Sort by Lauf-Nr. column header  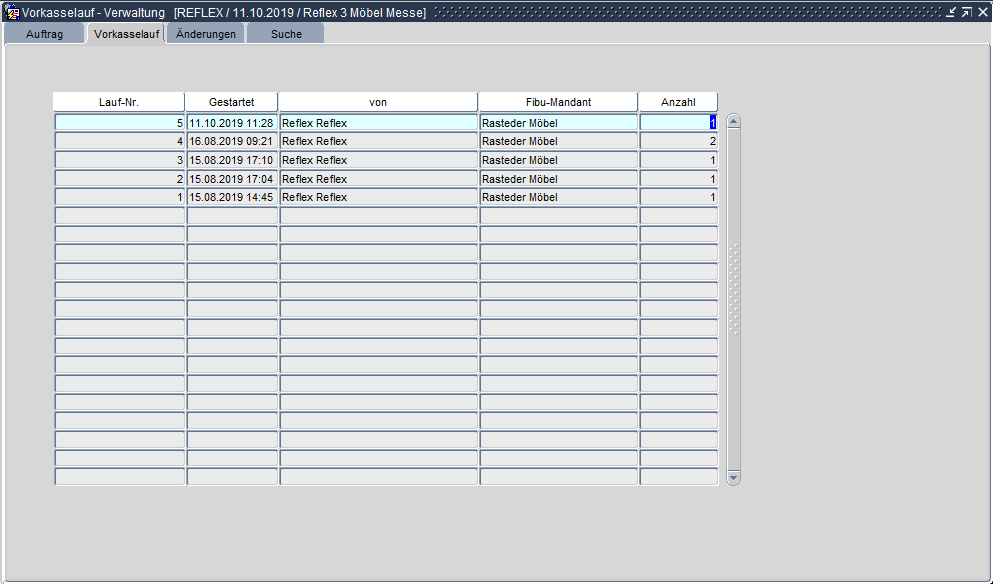[119, 102]
